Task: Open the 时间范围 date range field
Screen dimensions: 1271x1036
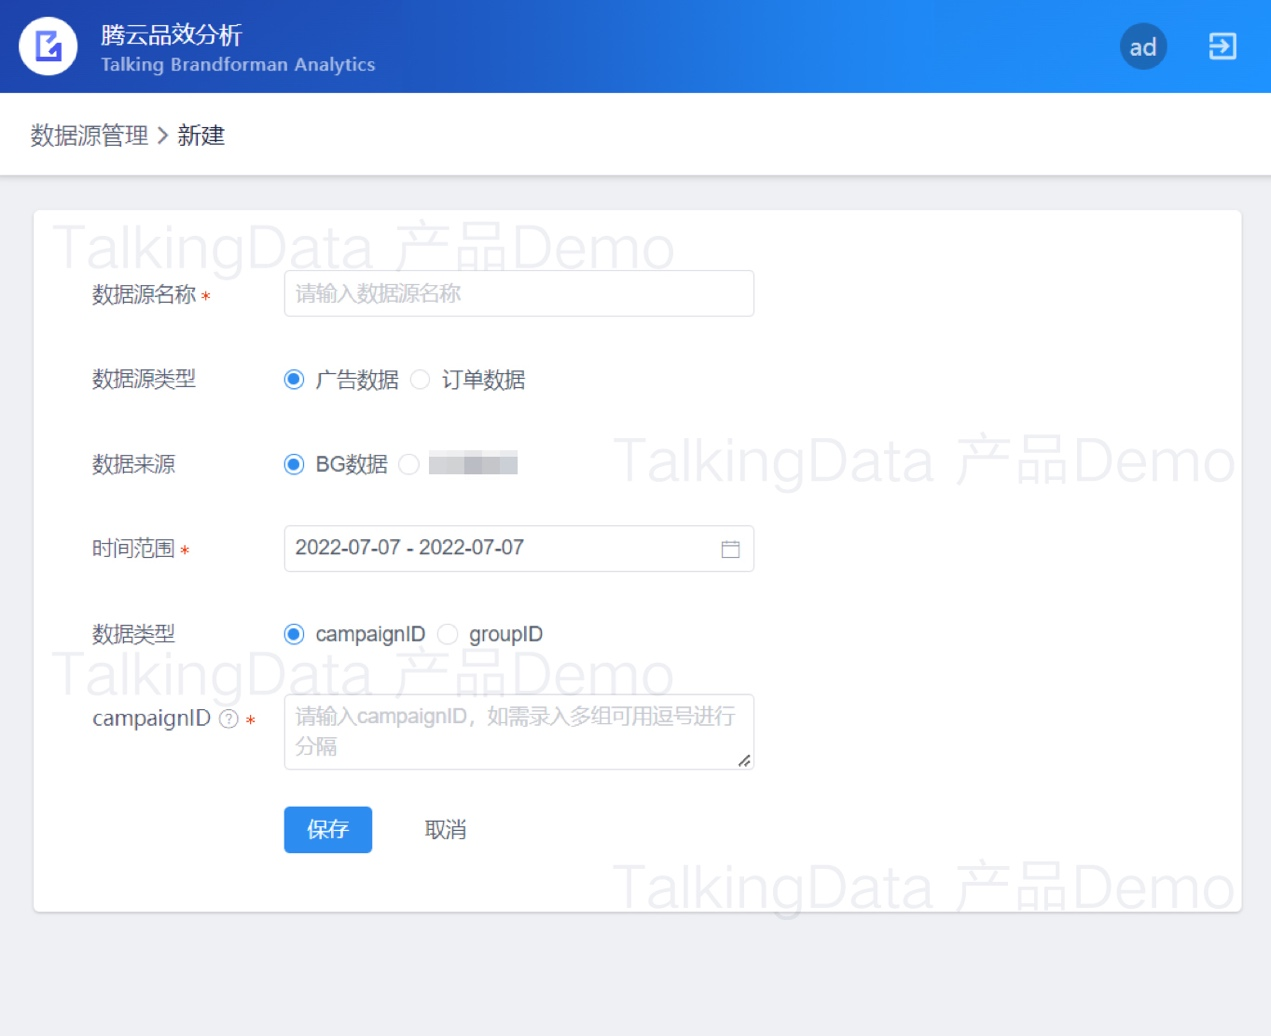Action: (519, 549)
